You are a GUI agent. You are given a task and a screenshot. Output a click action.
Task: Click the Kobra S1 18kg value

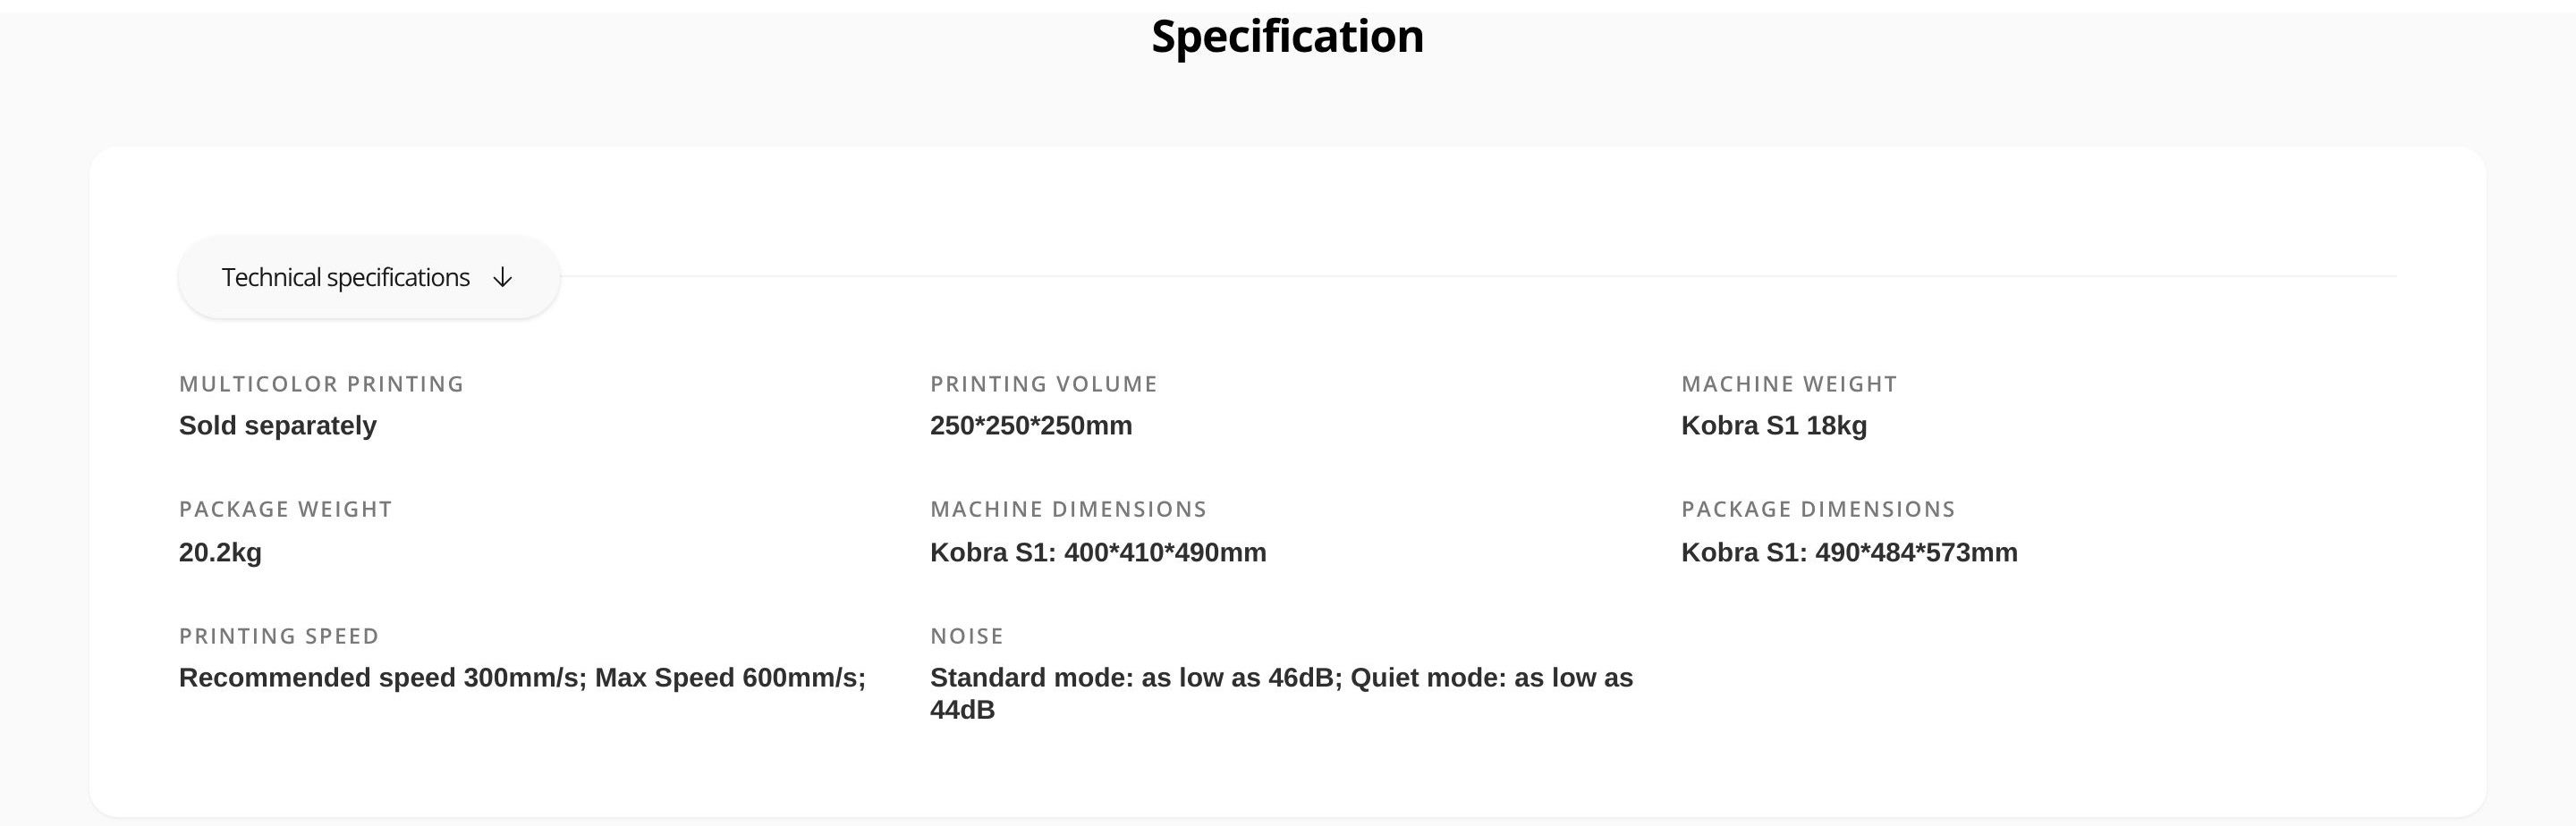click(x=1774, y=426)
